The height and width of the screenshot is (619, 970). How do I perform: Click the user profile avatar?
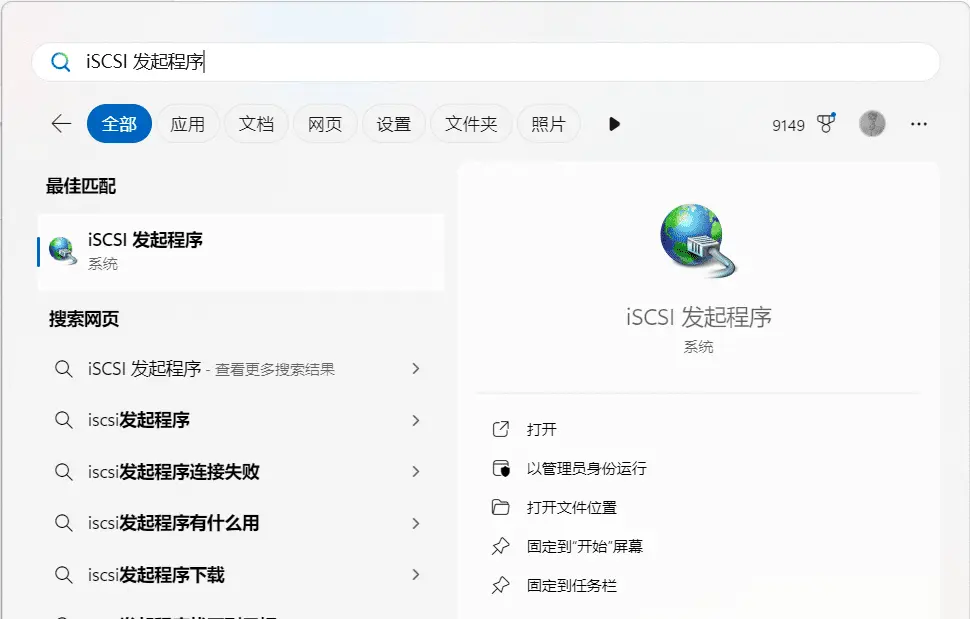872,124
